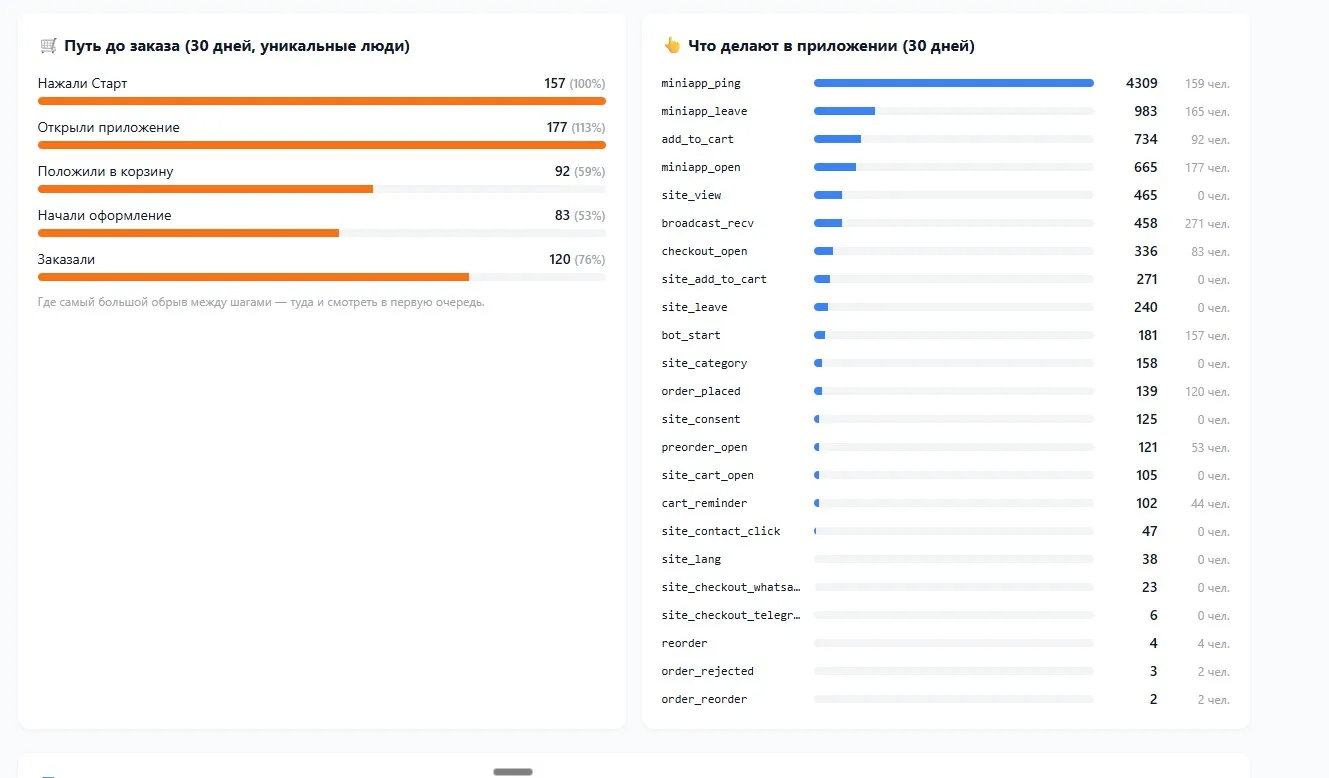Click the site_view event name
1329x778 pixels.
(x=691, y=196)
